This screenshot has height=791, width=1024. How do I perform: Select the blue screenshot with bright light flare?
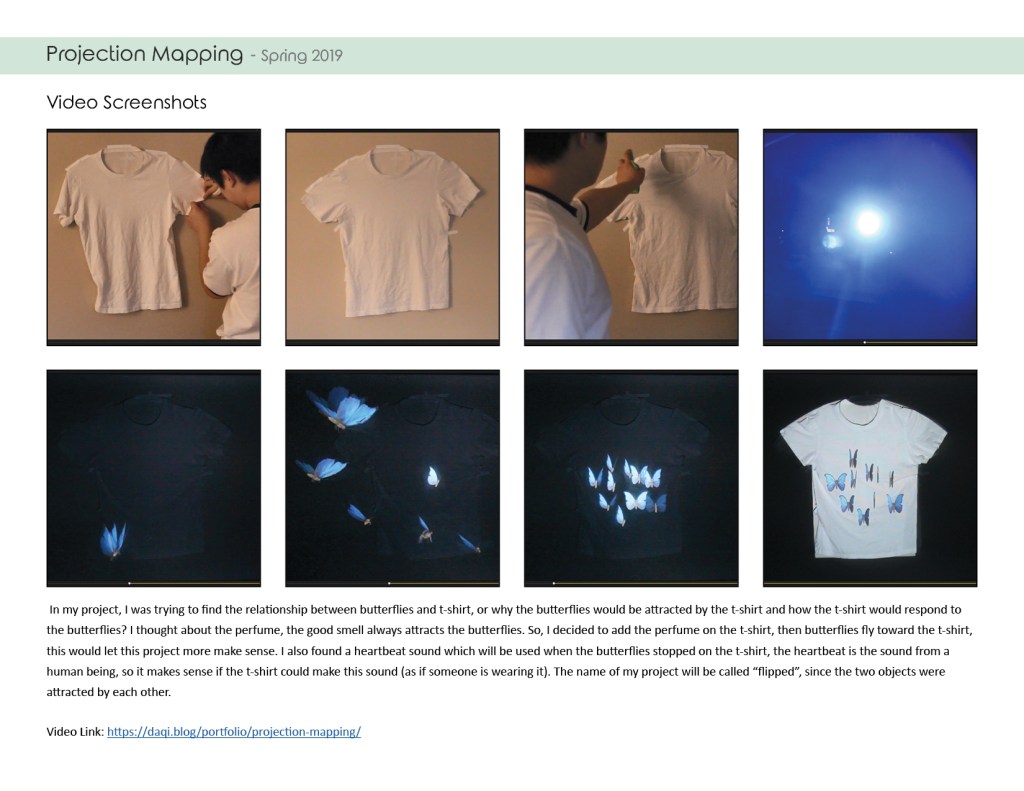coord(870,237)
